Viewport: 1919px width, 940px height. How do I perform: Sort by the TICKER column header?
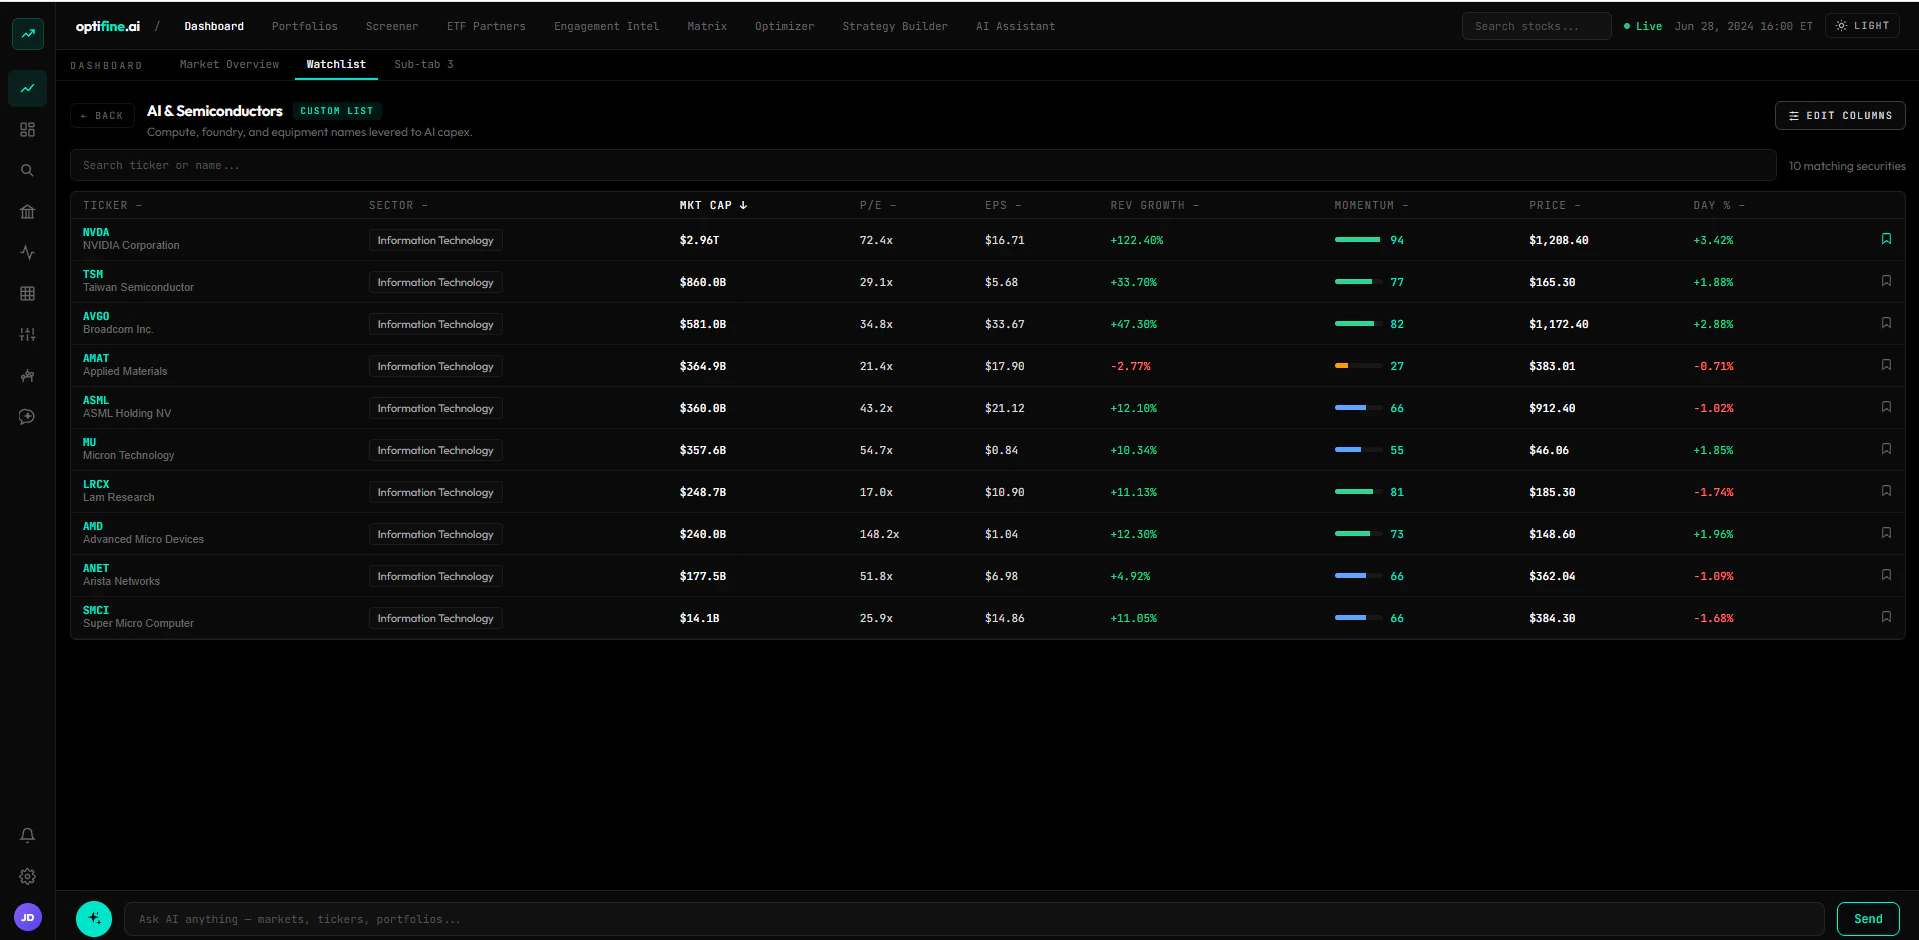point(112,205)
